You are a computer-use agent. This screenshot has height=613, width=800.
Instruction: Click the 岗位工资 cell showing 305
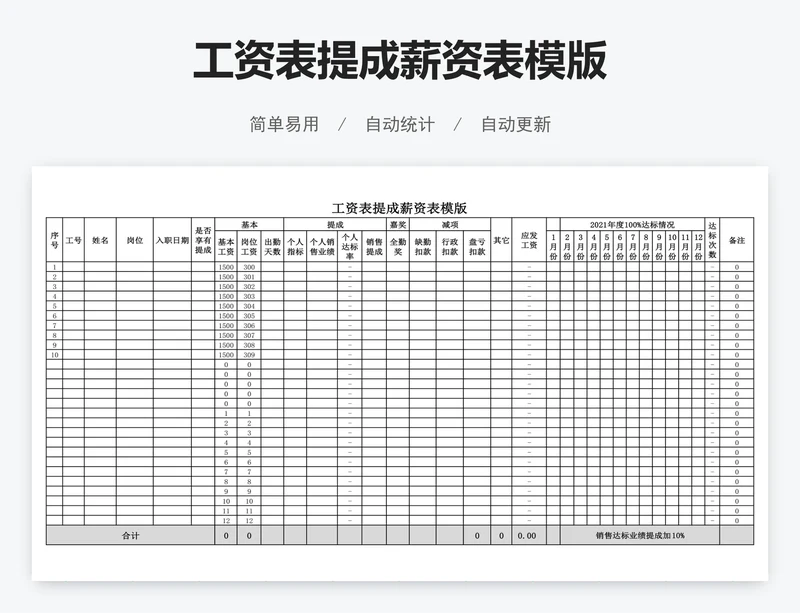pyautogui.click(x=249, y=315)
